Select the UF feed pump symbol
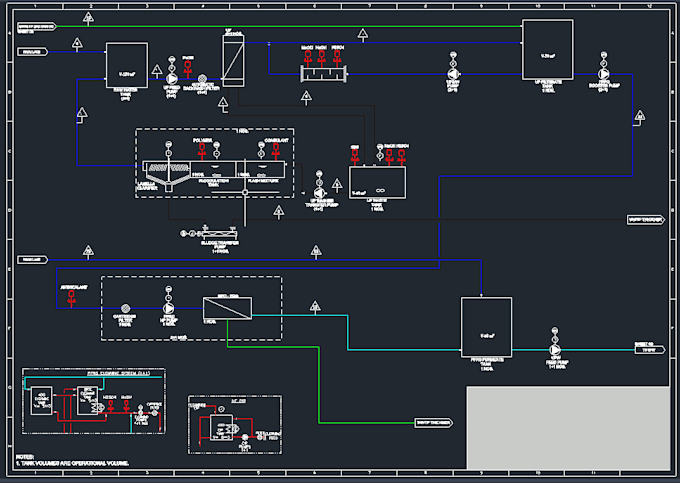 (172, 79)
